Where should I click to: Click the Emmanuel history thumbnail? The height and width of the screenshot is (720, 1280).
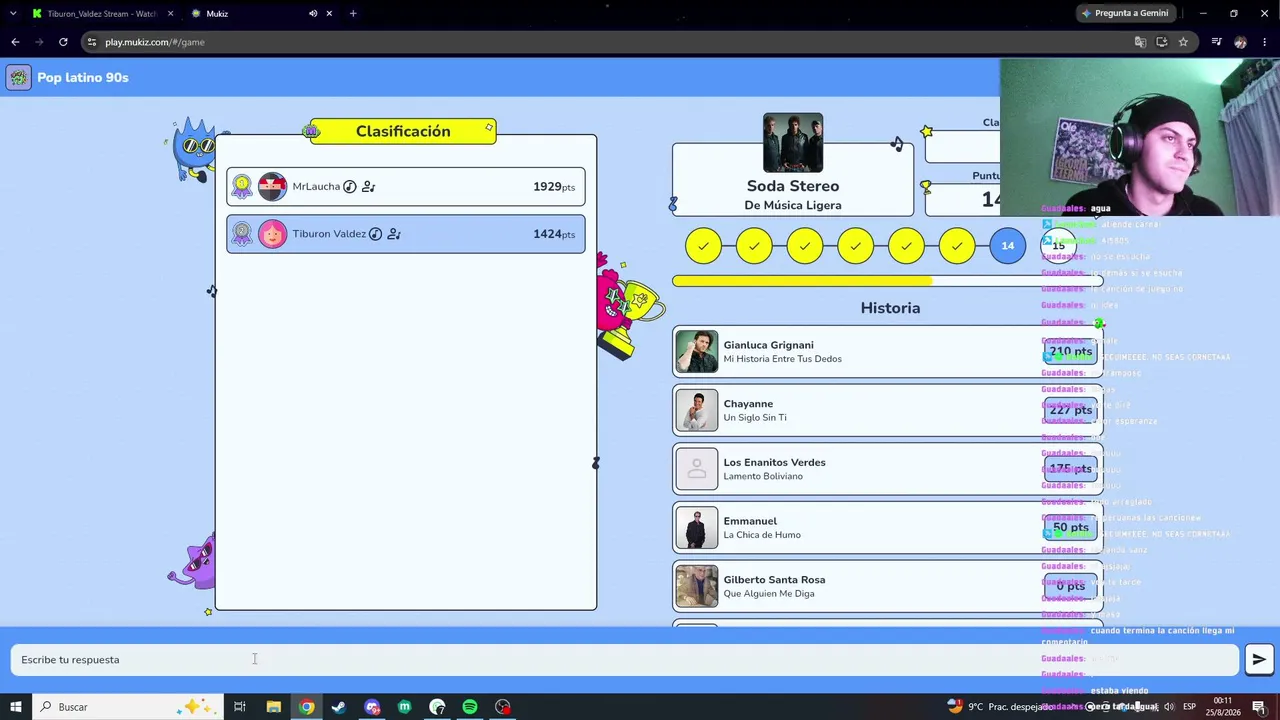(x=697, y=527)
